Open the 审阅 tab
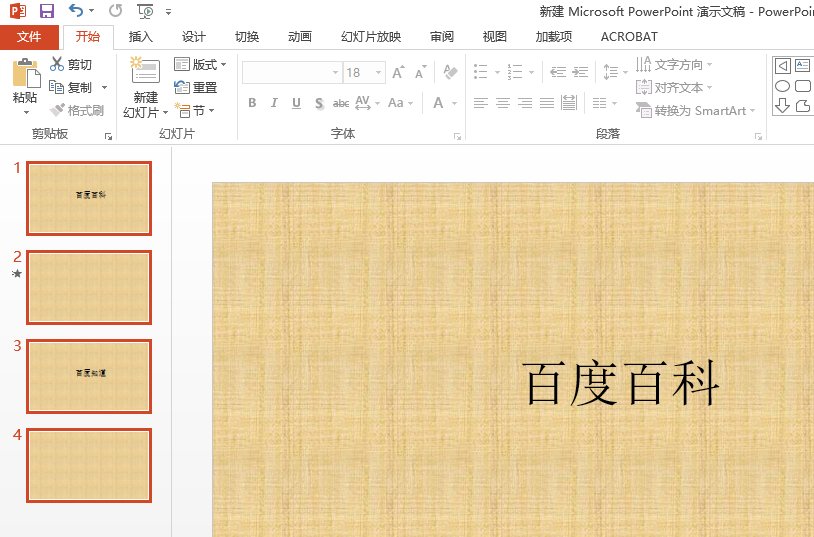Viewport: 814px width, 537px height. (x=442, y=37)
